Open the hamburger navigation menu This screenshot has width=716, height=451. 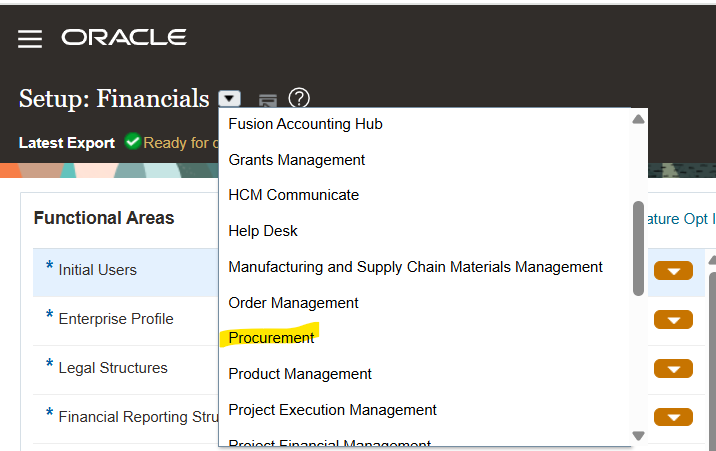click(30, 39)
